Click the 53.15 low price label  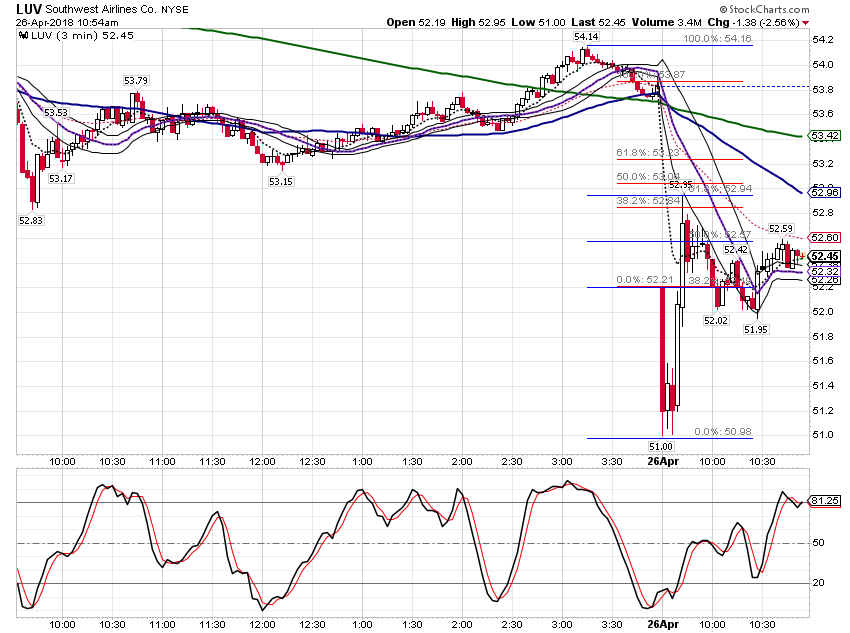point(281,182)
